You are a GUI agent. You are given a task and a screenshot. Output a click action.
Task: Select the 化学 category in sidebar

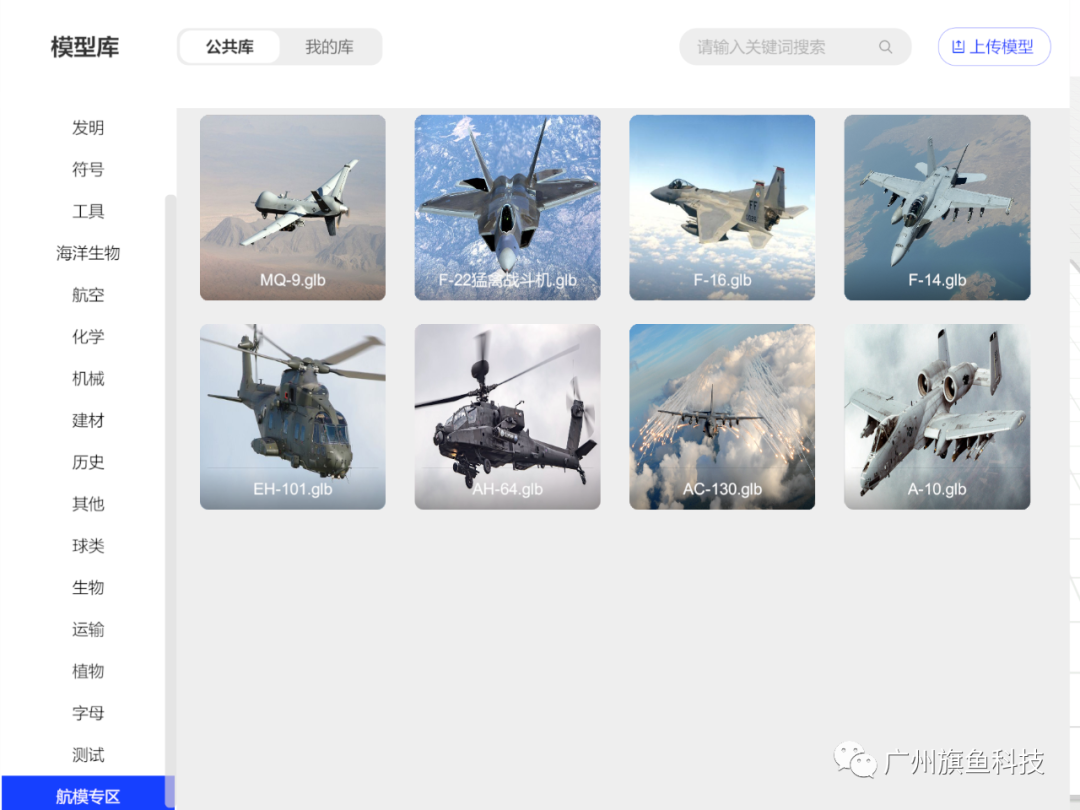click(x=88, y=337)
